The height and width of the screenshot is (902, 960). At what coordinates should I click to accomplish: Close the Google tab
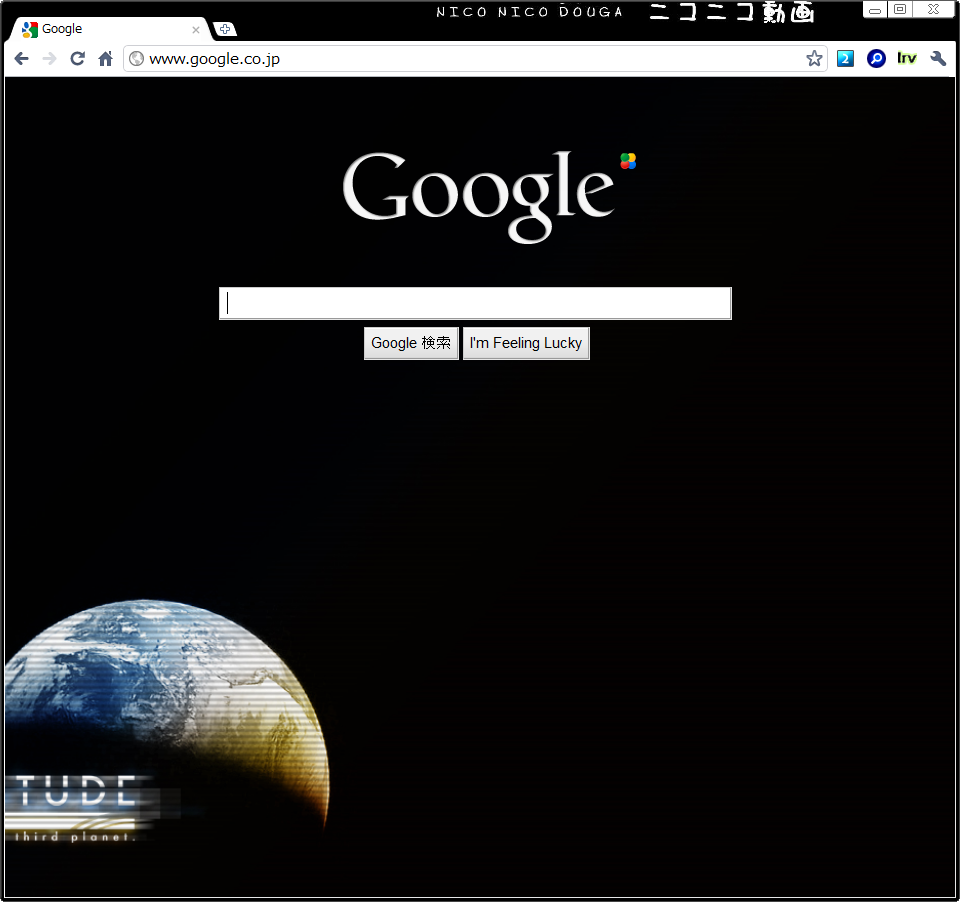click(x=196, y=29)
